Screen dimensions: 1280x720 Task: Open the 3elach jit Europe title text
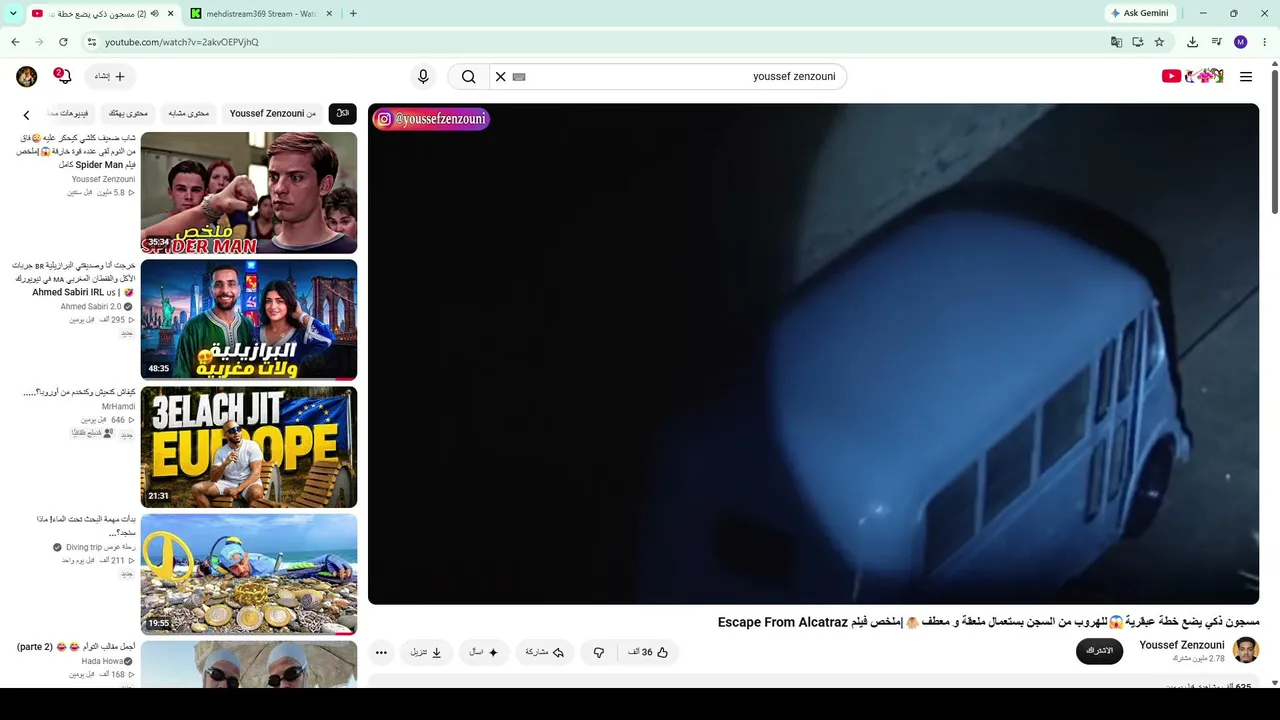pyautogui.click(x=79, y=392)
